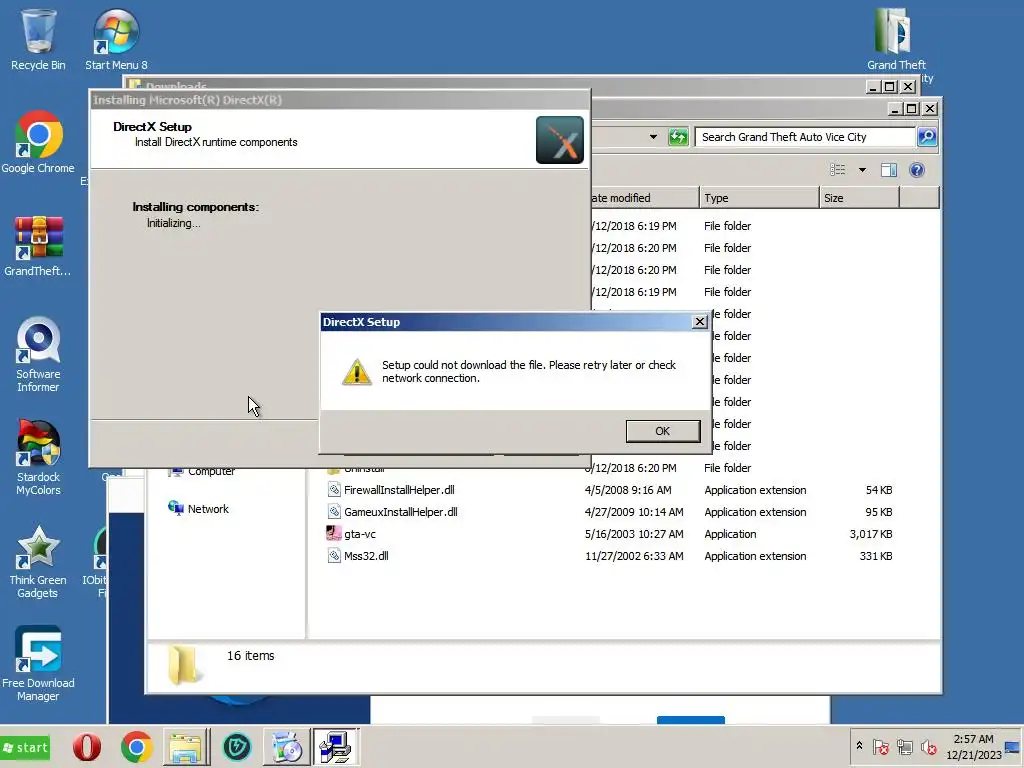Screen dimensions: 1024x768
Task: Sort by Date modified column header
Action: 645,198
